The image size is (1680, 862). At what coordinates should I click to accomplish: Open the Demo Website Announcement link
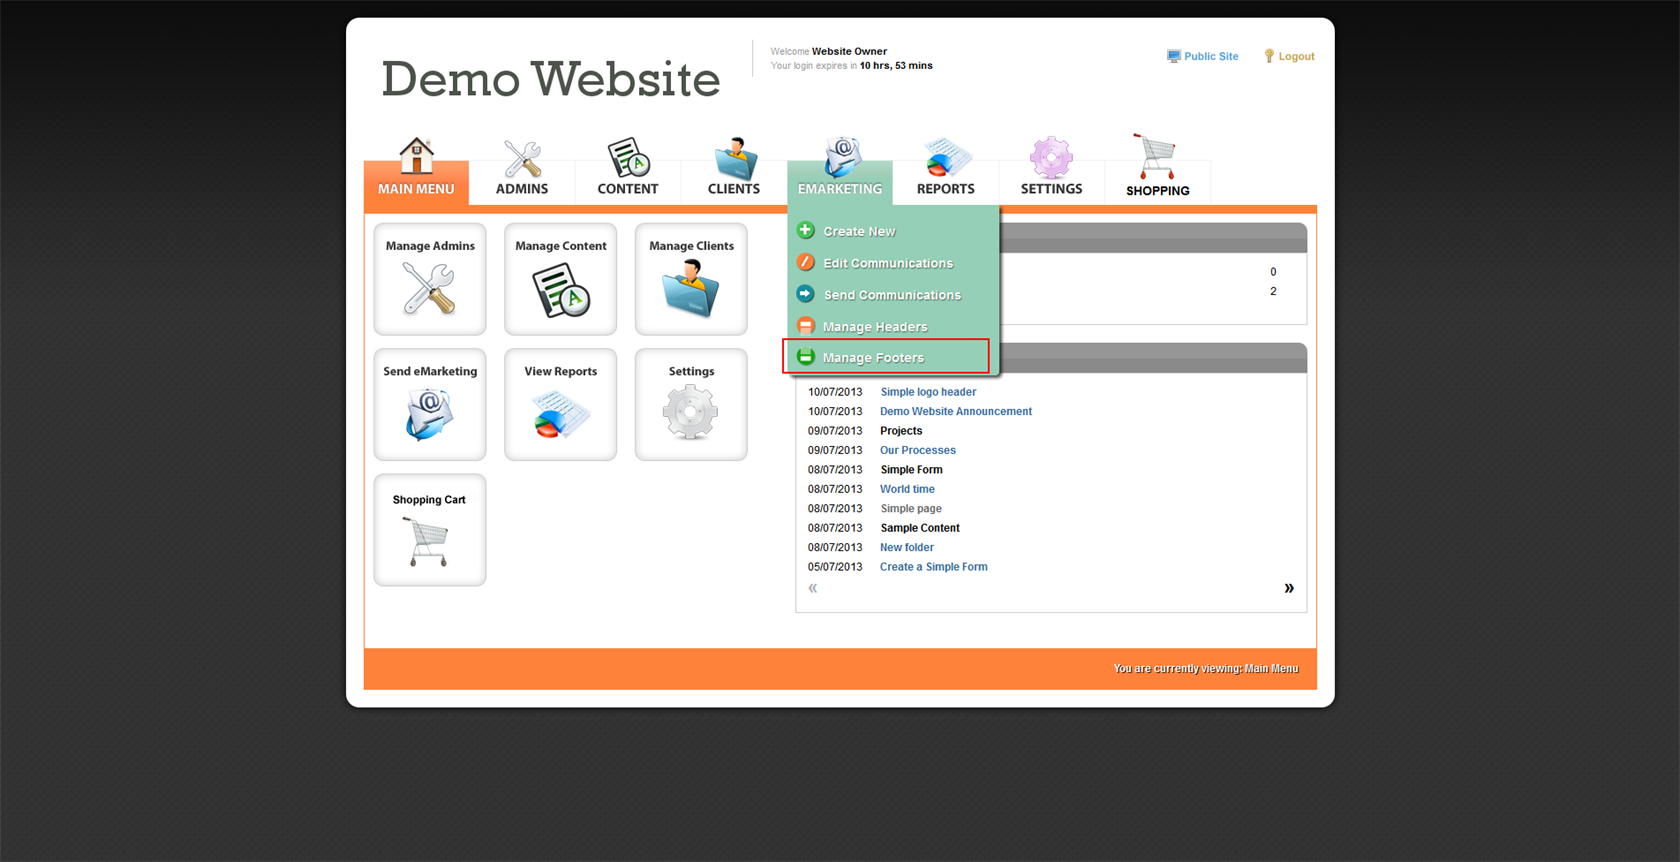click(x=955, y=411)
